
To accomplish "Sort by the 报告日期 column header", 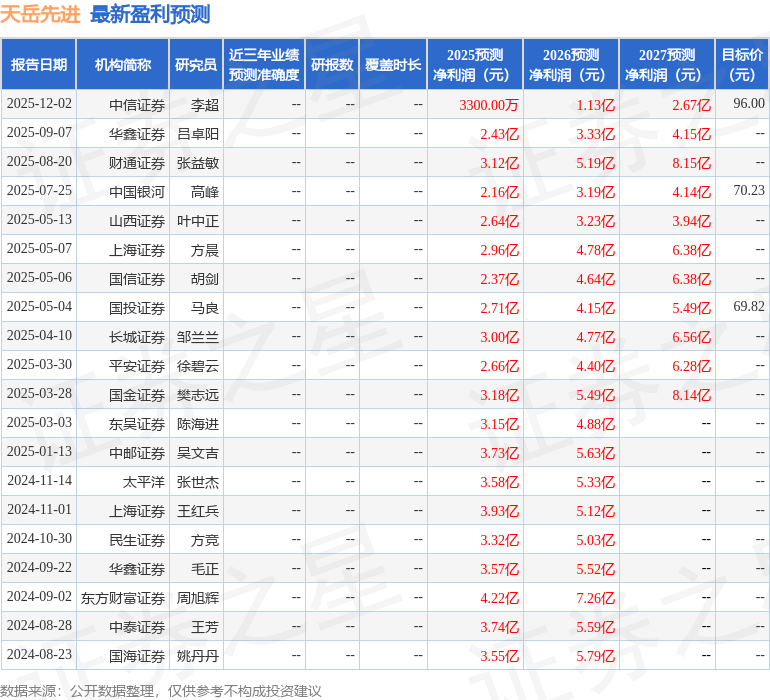I will click(x=39, y=65).
